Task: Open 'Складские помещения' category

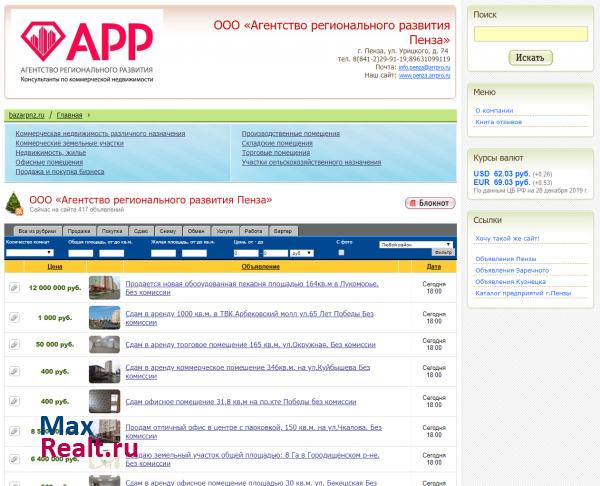Action: (x=277, y=143)
